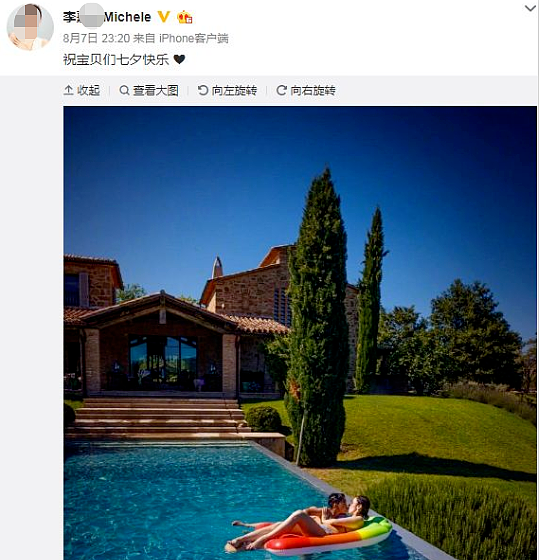Screen dimensions: 539x560
Task: Click the counterclockwise rotate arrow icon
Action: 203,90
